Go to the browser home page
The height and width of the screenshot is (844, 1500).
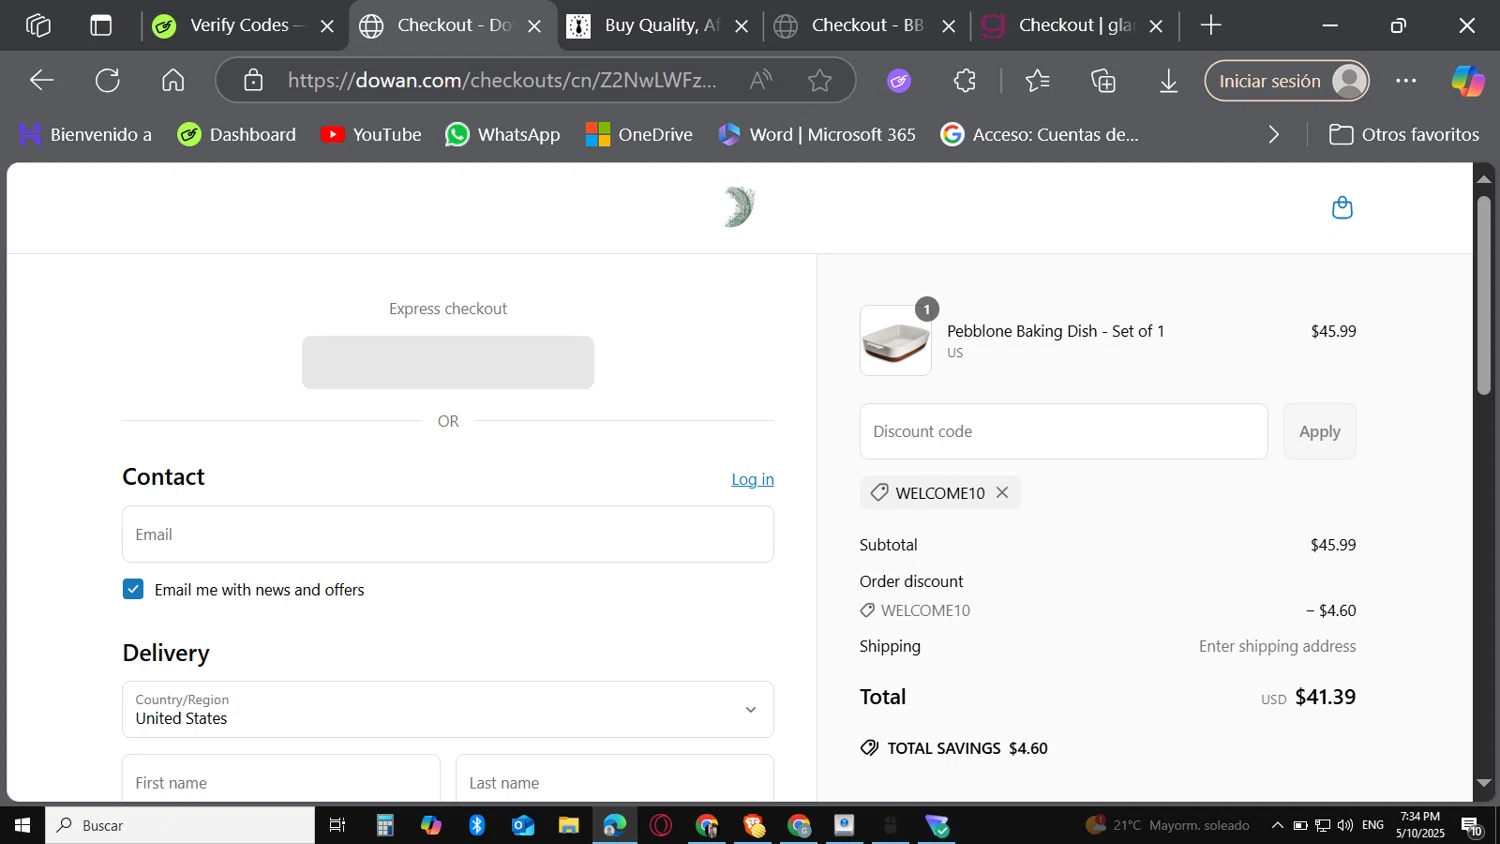(173, 80)
